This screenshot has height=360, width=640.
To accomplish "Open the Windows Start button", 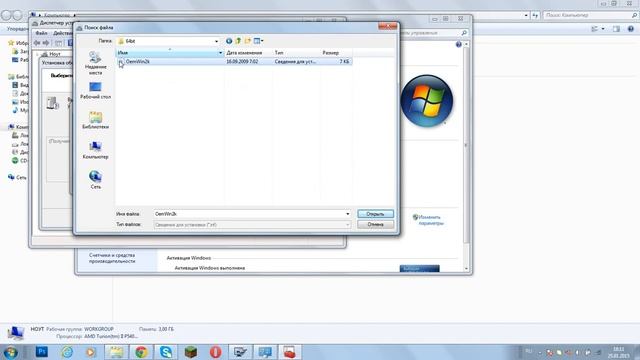I will (x=10, y=352).
